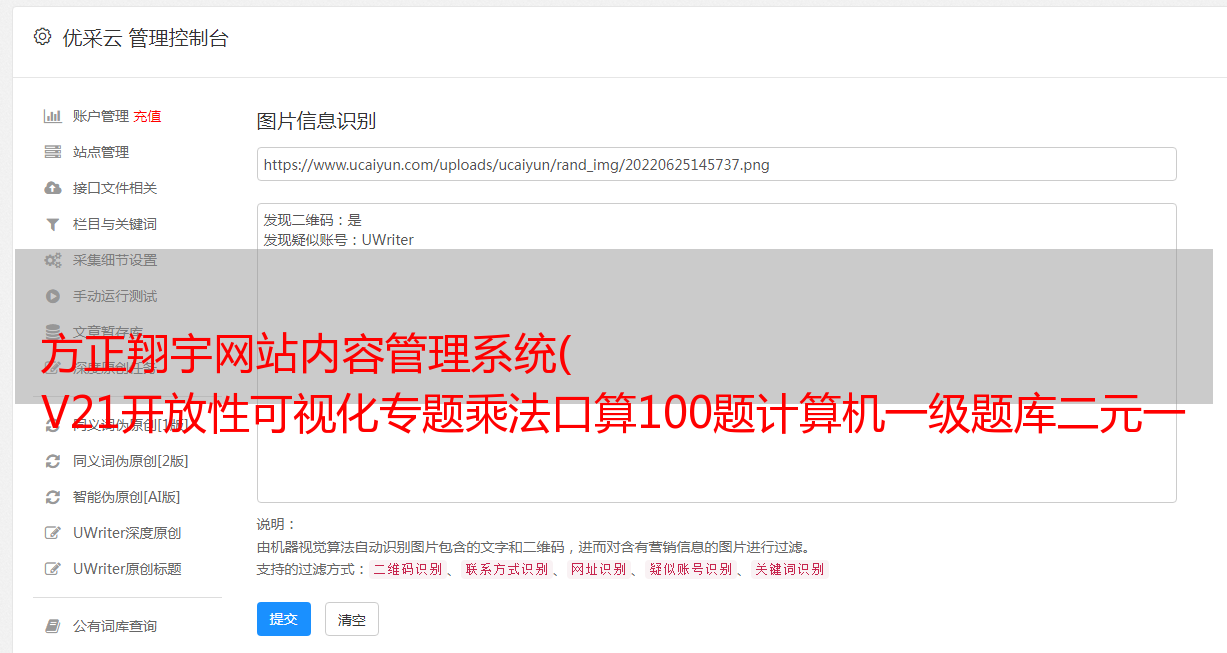
Task: Open 同义词伪原创[2版] page
Action: coord(131,461)
